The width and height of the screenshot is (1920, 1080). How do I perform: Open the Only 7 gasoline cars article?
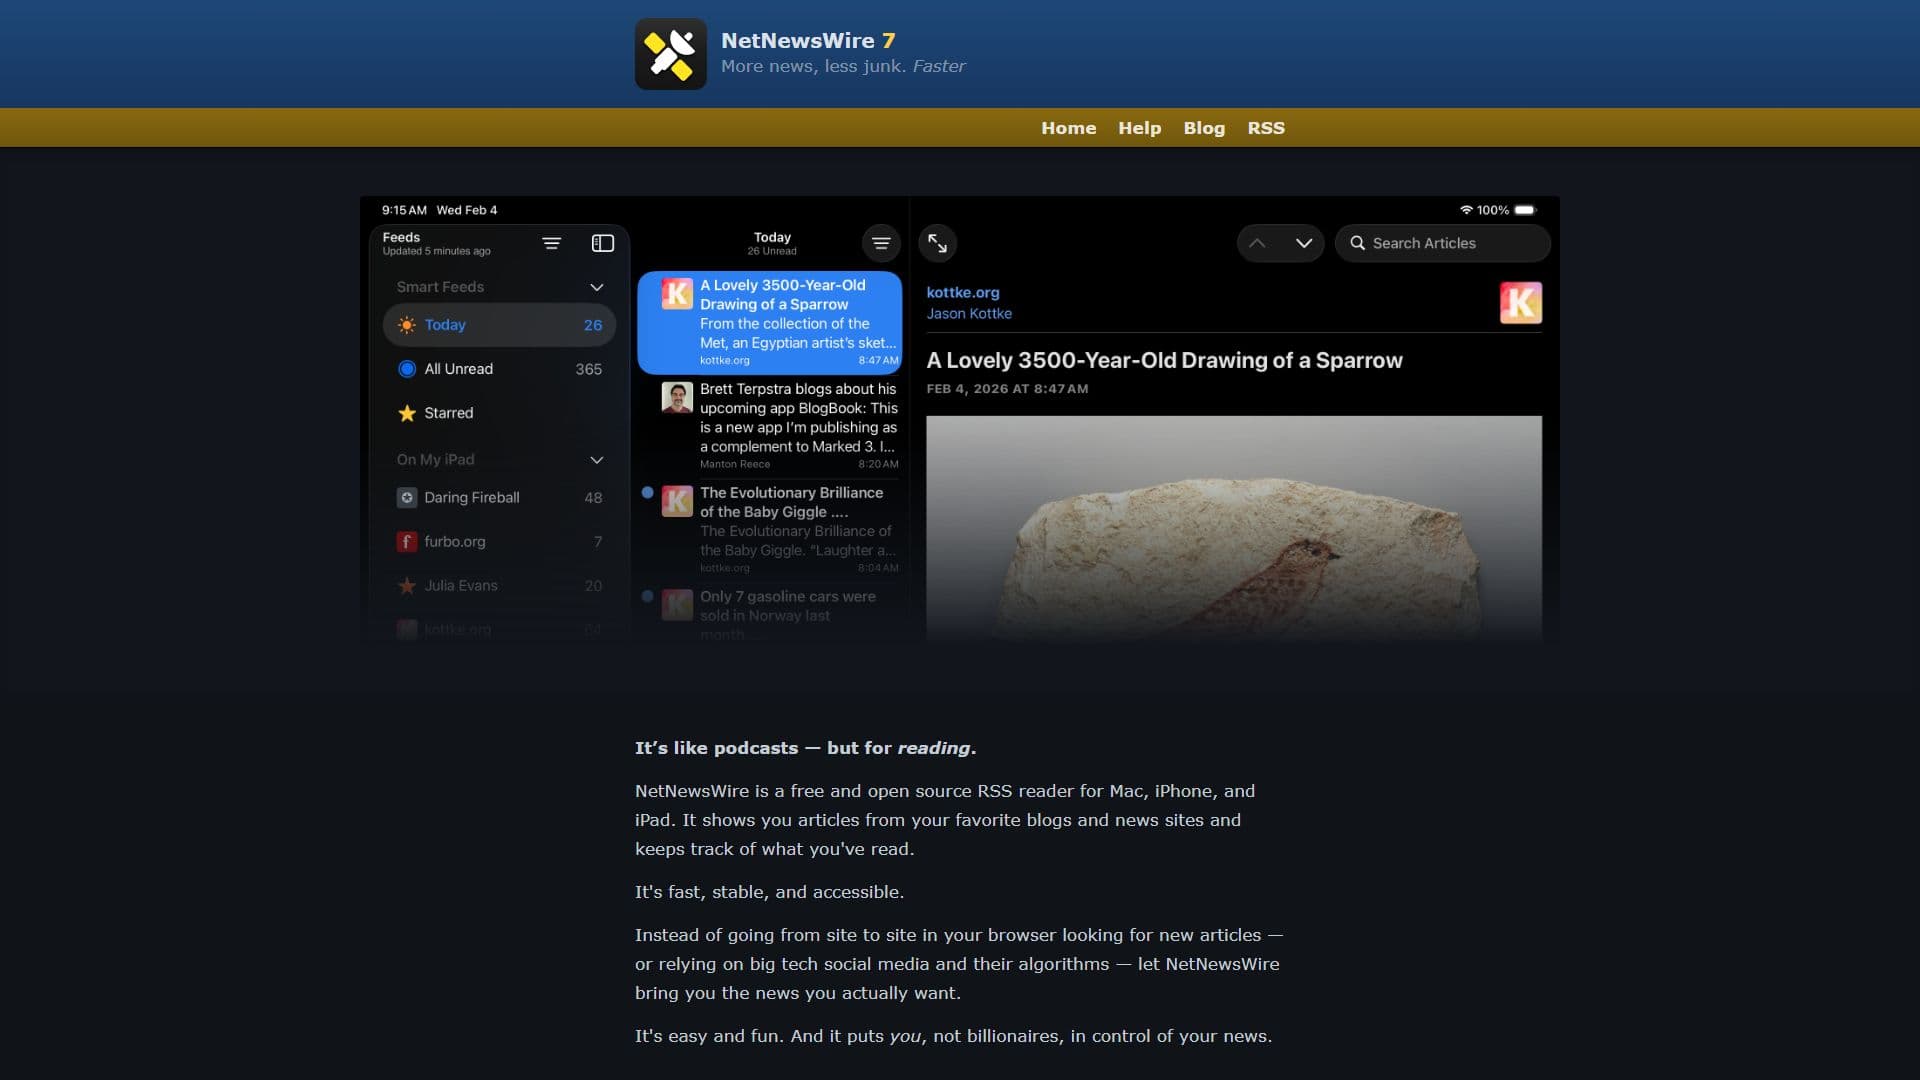(x=769, y=614)
